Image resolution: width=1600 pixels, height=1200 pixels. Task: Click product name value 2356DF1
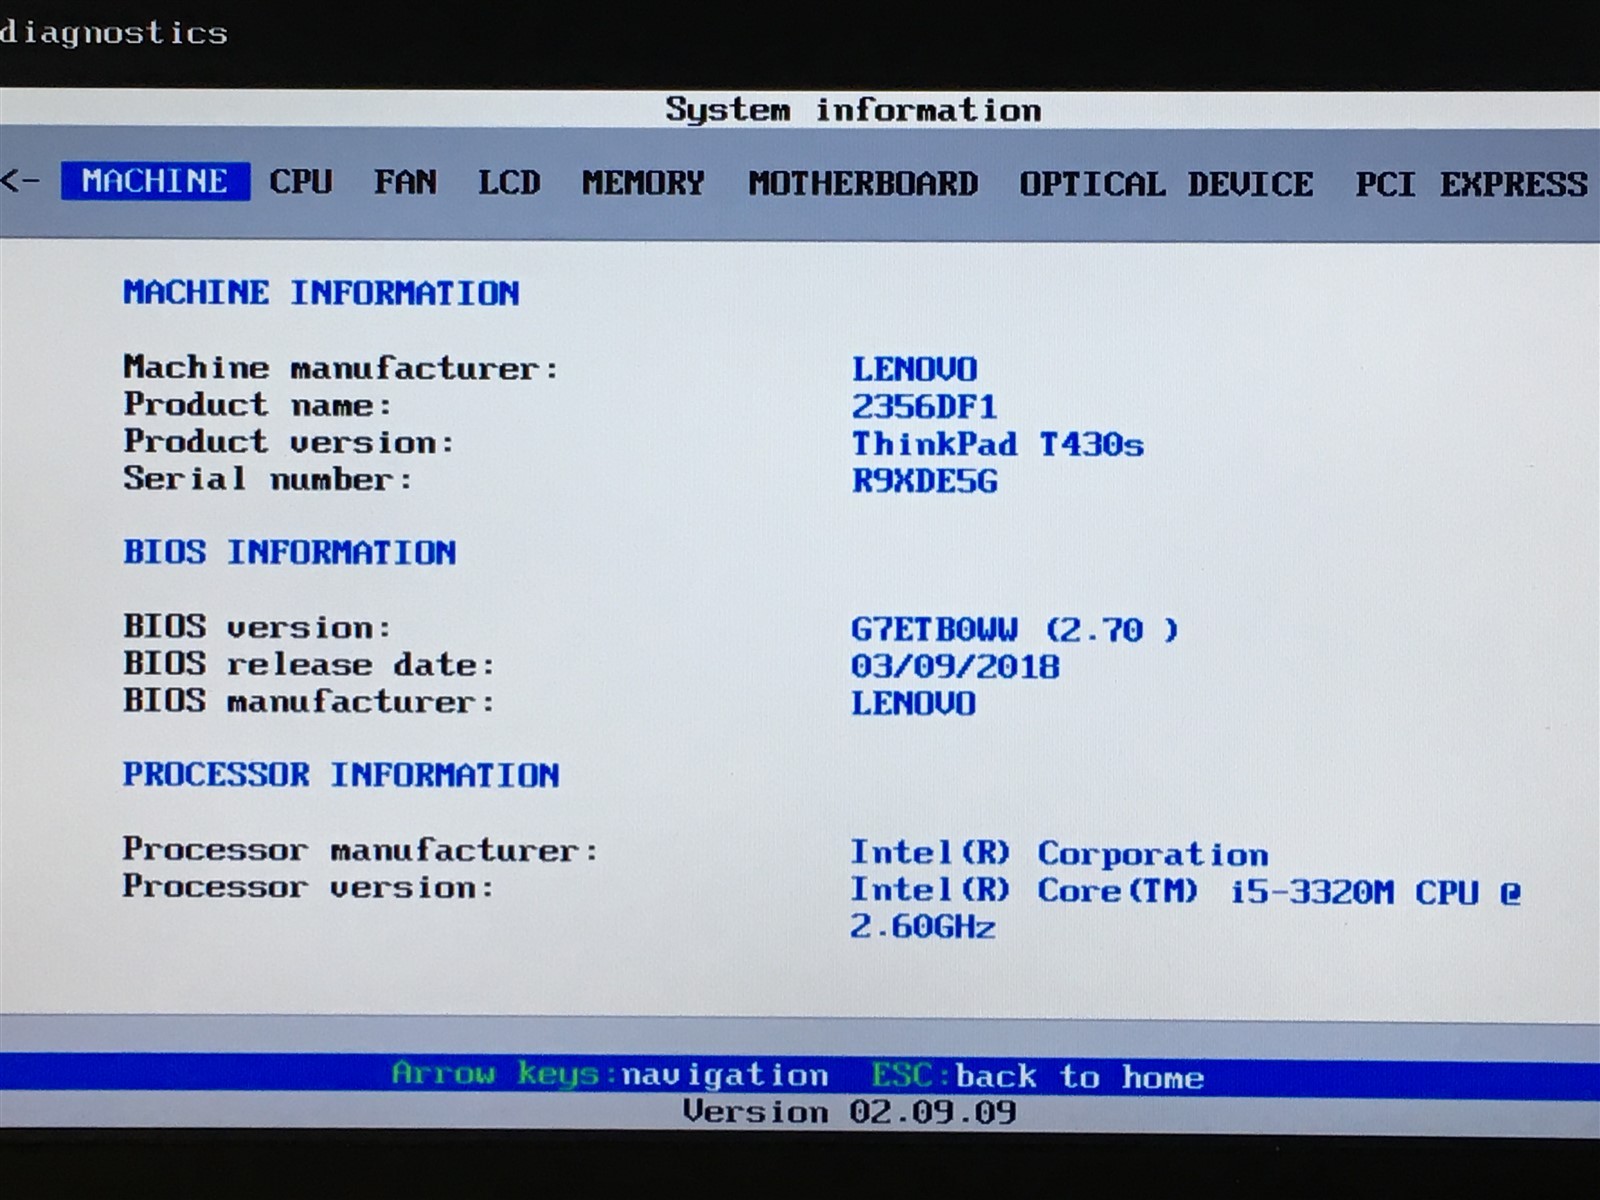(924, 407)
